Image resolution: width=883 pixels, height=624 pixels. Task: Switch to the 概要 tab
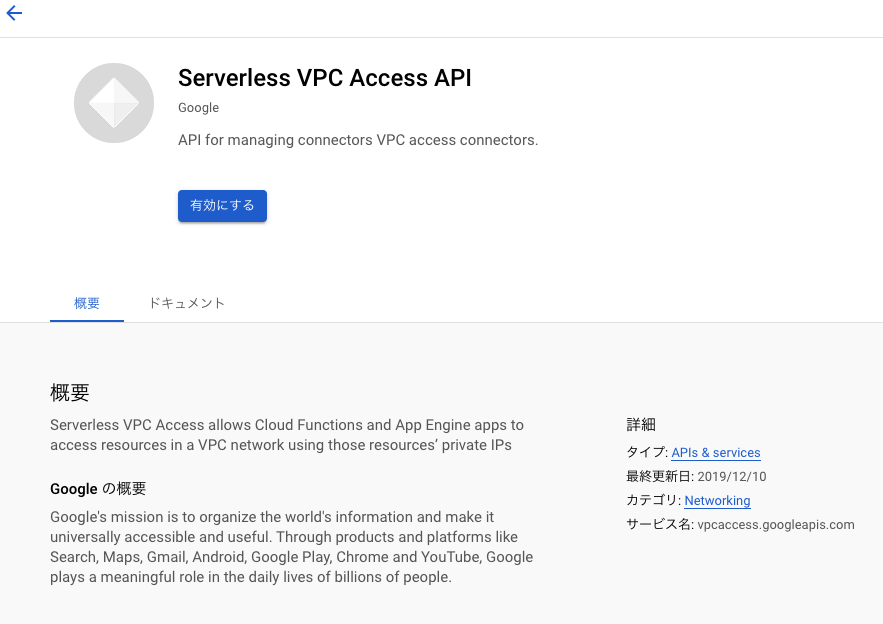(87, 304)
